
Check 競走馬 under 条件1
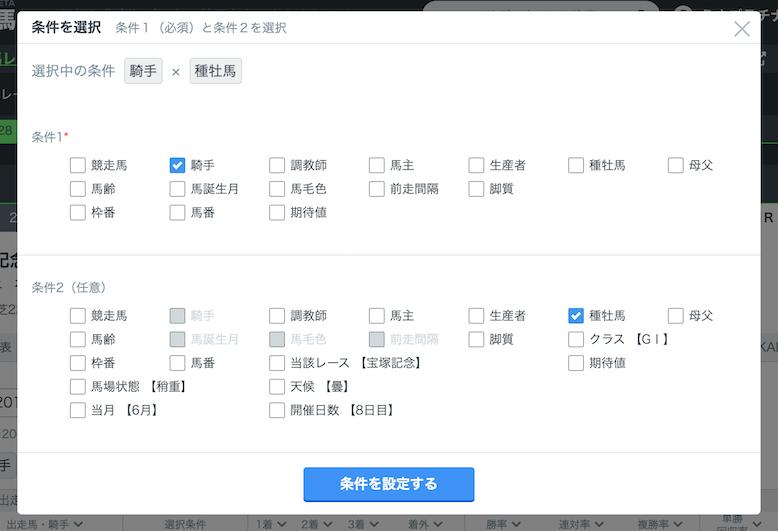pyautogui.click(x=78, y=165)
